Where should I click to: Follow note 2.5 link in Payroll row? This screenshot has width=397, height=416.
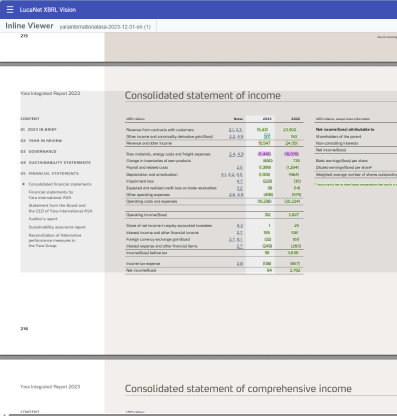click(x=240, y=168)
